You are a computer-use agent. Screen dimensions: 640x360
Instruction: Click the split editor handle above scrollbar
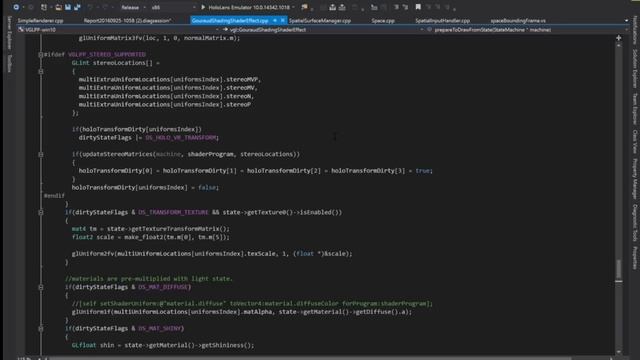click(619, 38)
